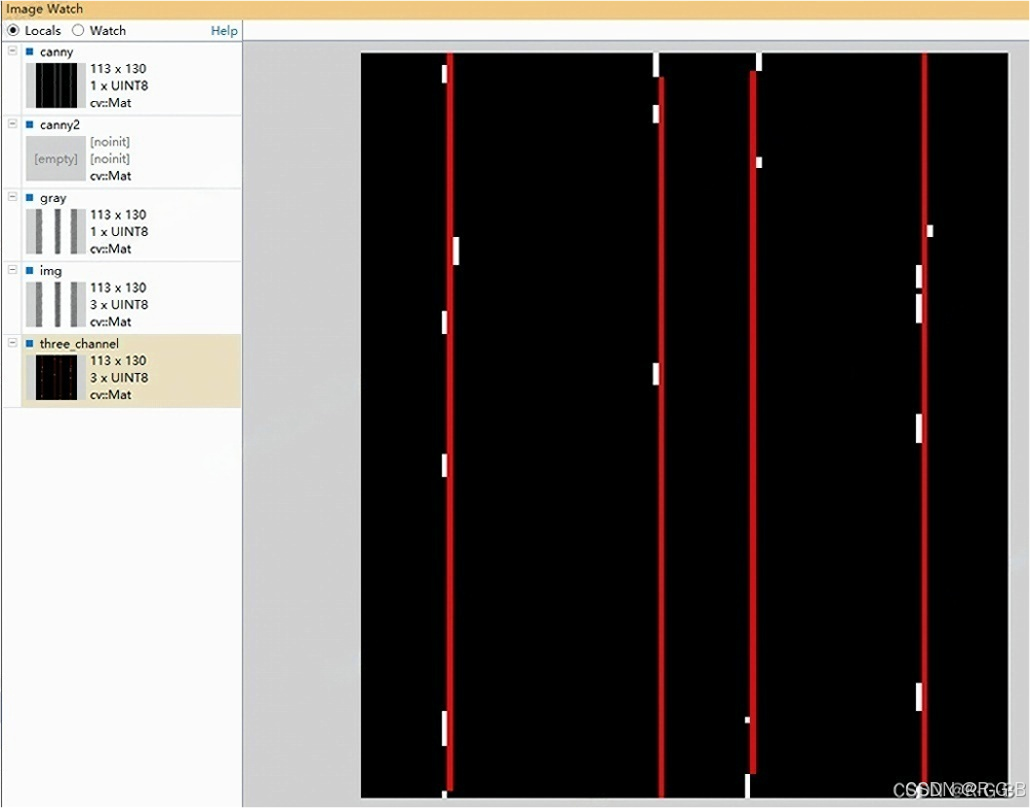
Task: Click "3 x UINT8" under three_channel
Action: click(119, 377)
